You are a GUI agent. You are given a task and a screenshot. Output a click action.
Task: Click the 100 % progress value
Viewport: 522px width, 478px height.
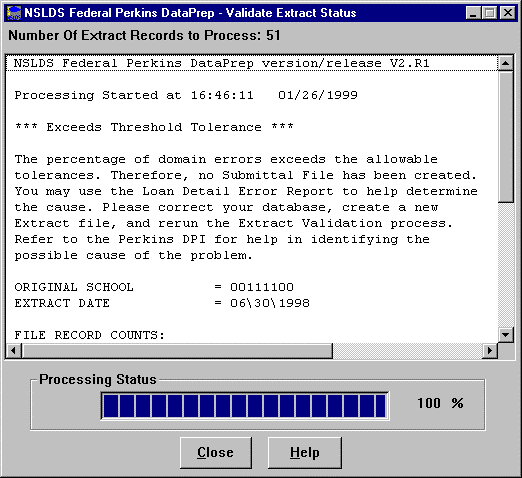coord(440,403)
